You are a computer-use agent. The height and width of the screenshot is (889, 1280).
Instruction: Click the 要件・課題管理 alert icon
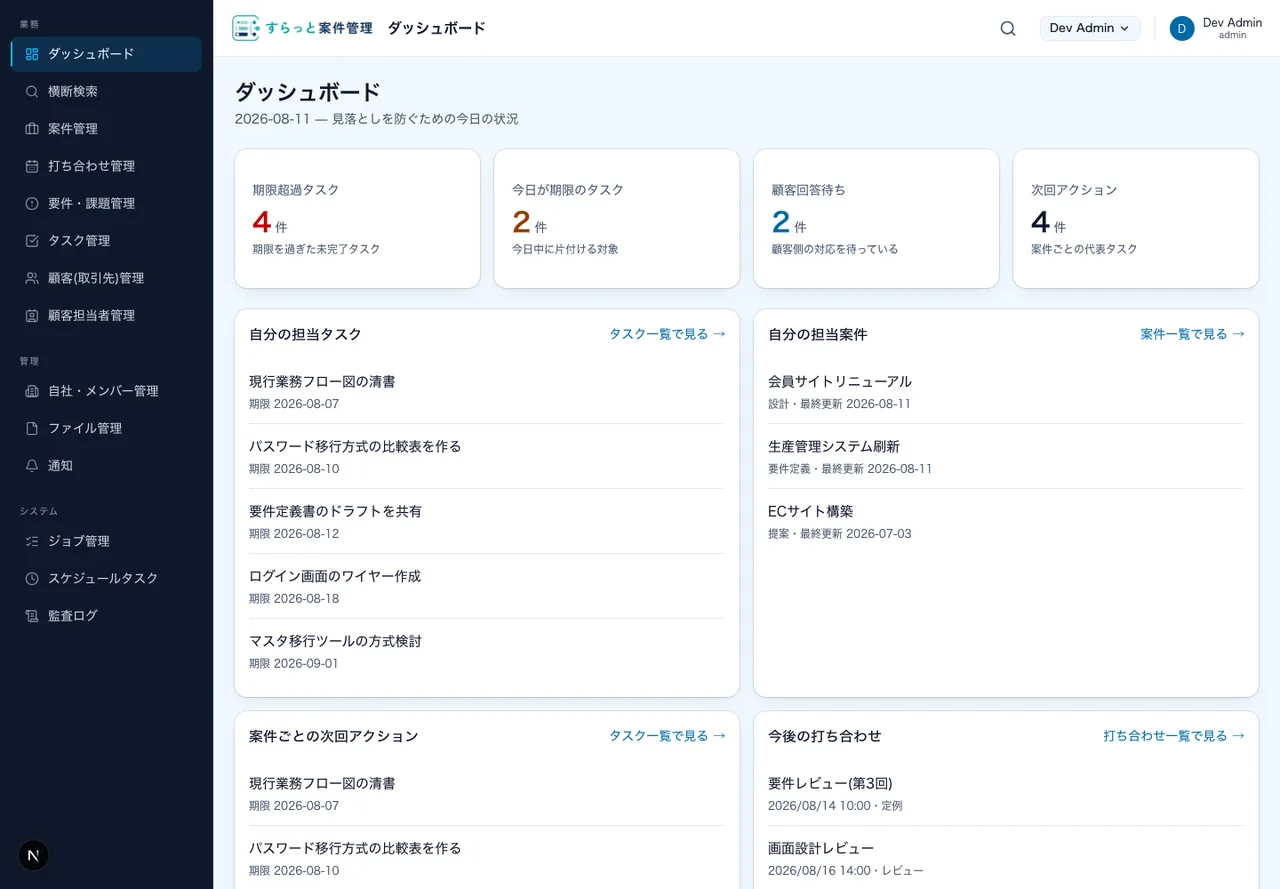[32, 203]
